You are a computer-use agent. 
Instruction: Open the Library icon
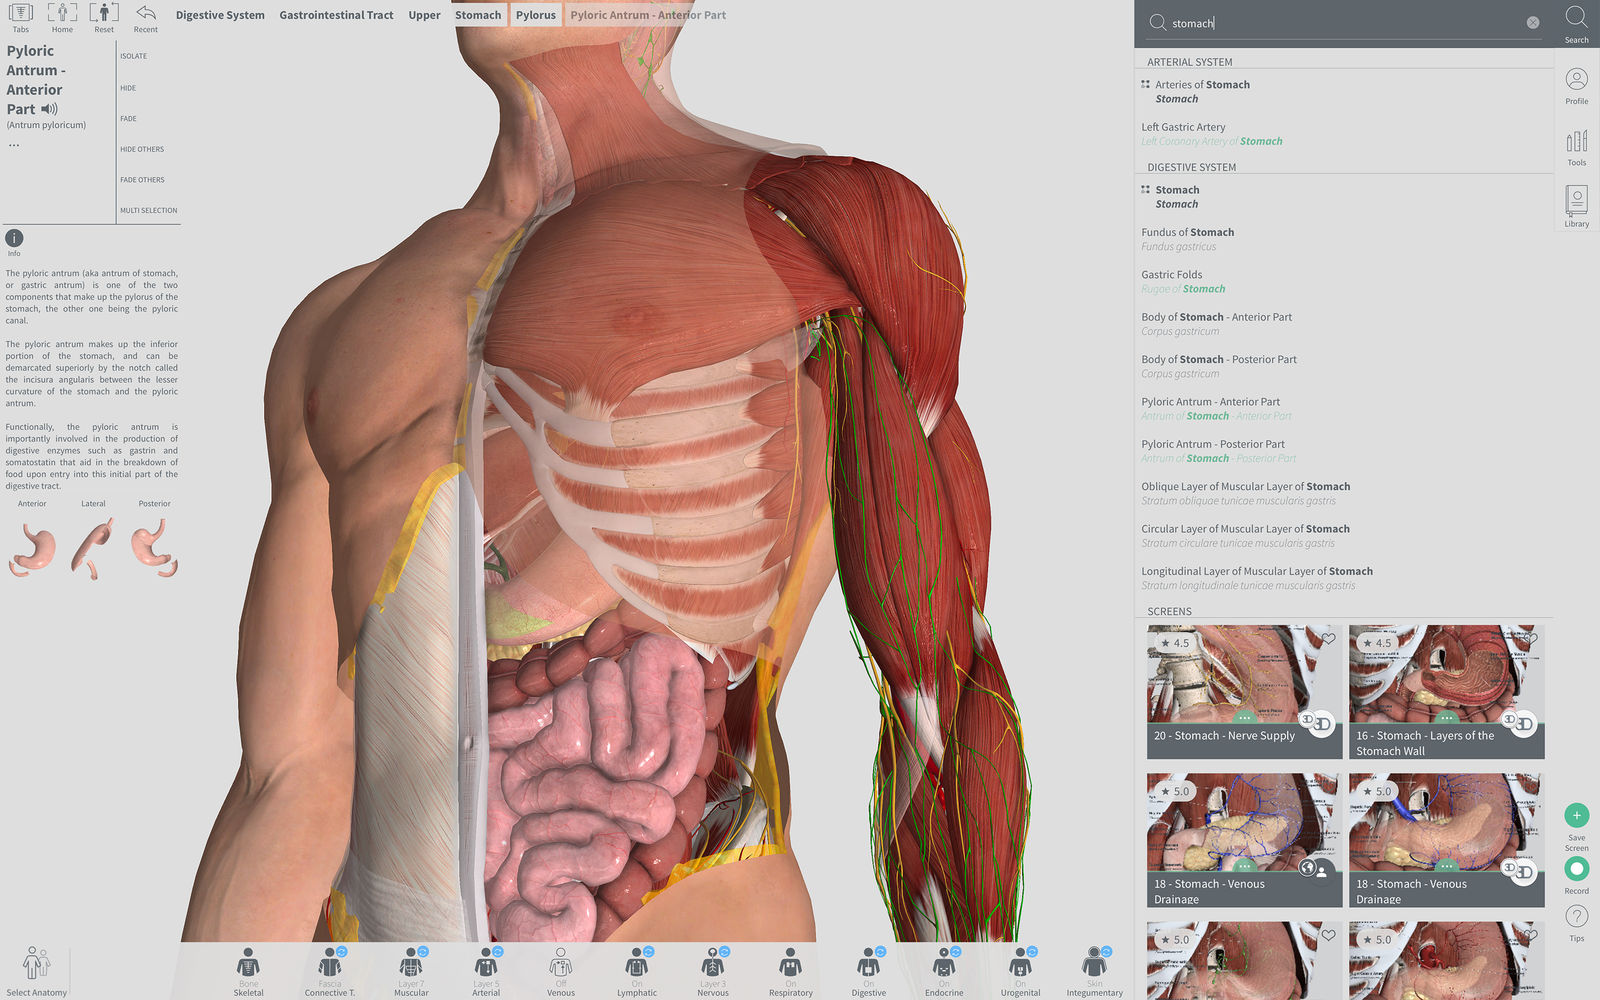(x=1576, y=202)
